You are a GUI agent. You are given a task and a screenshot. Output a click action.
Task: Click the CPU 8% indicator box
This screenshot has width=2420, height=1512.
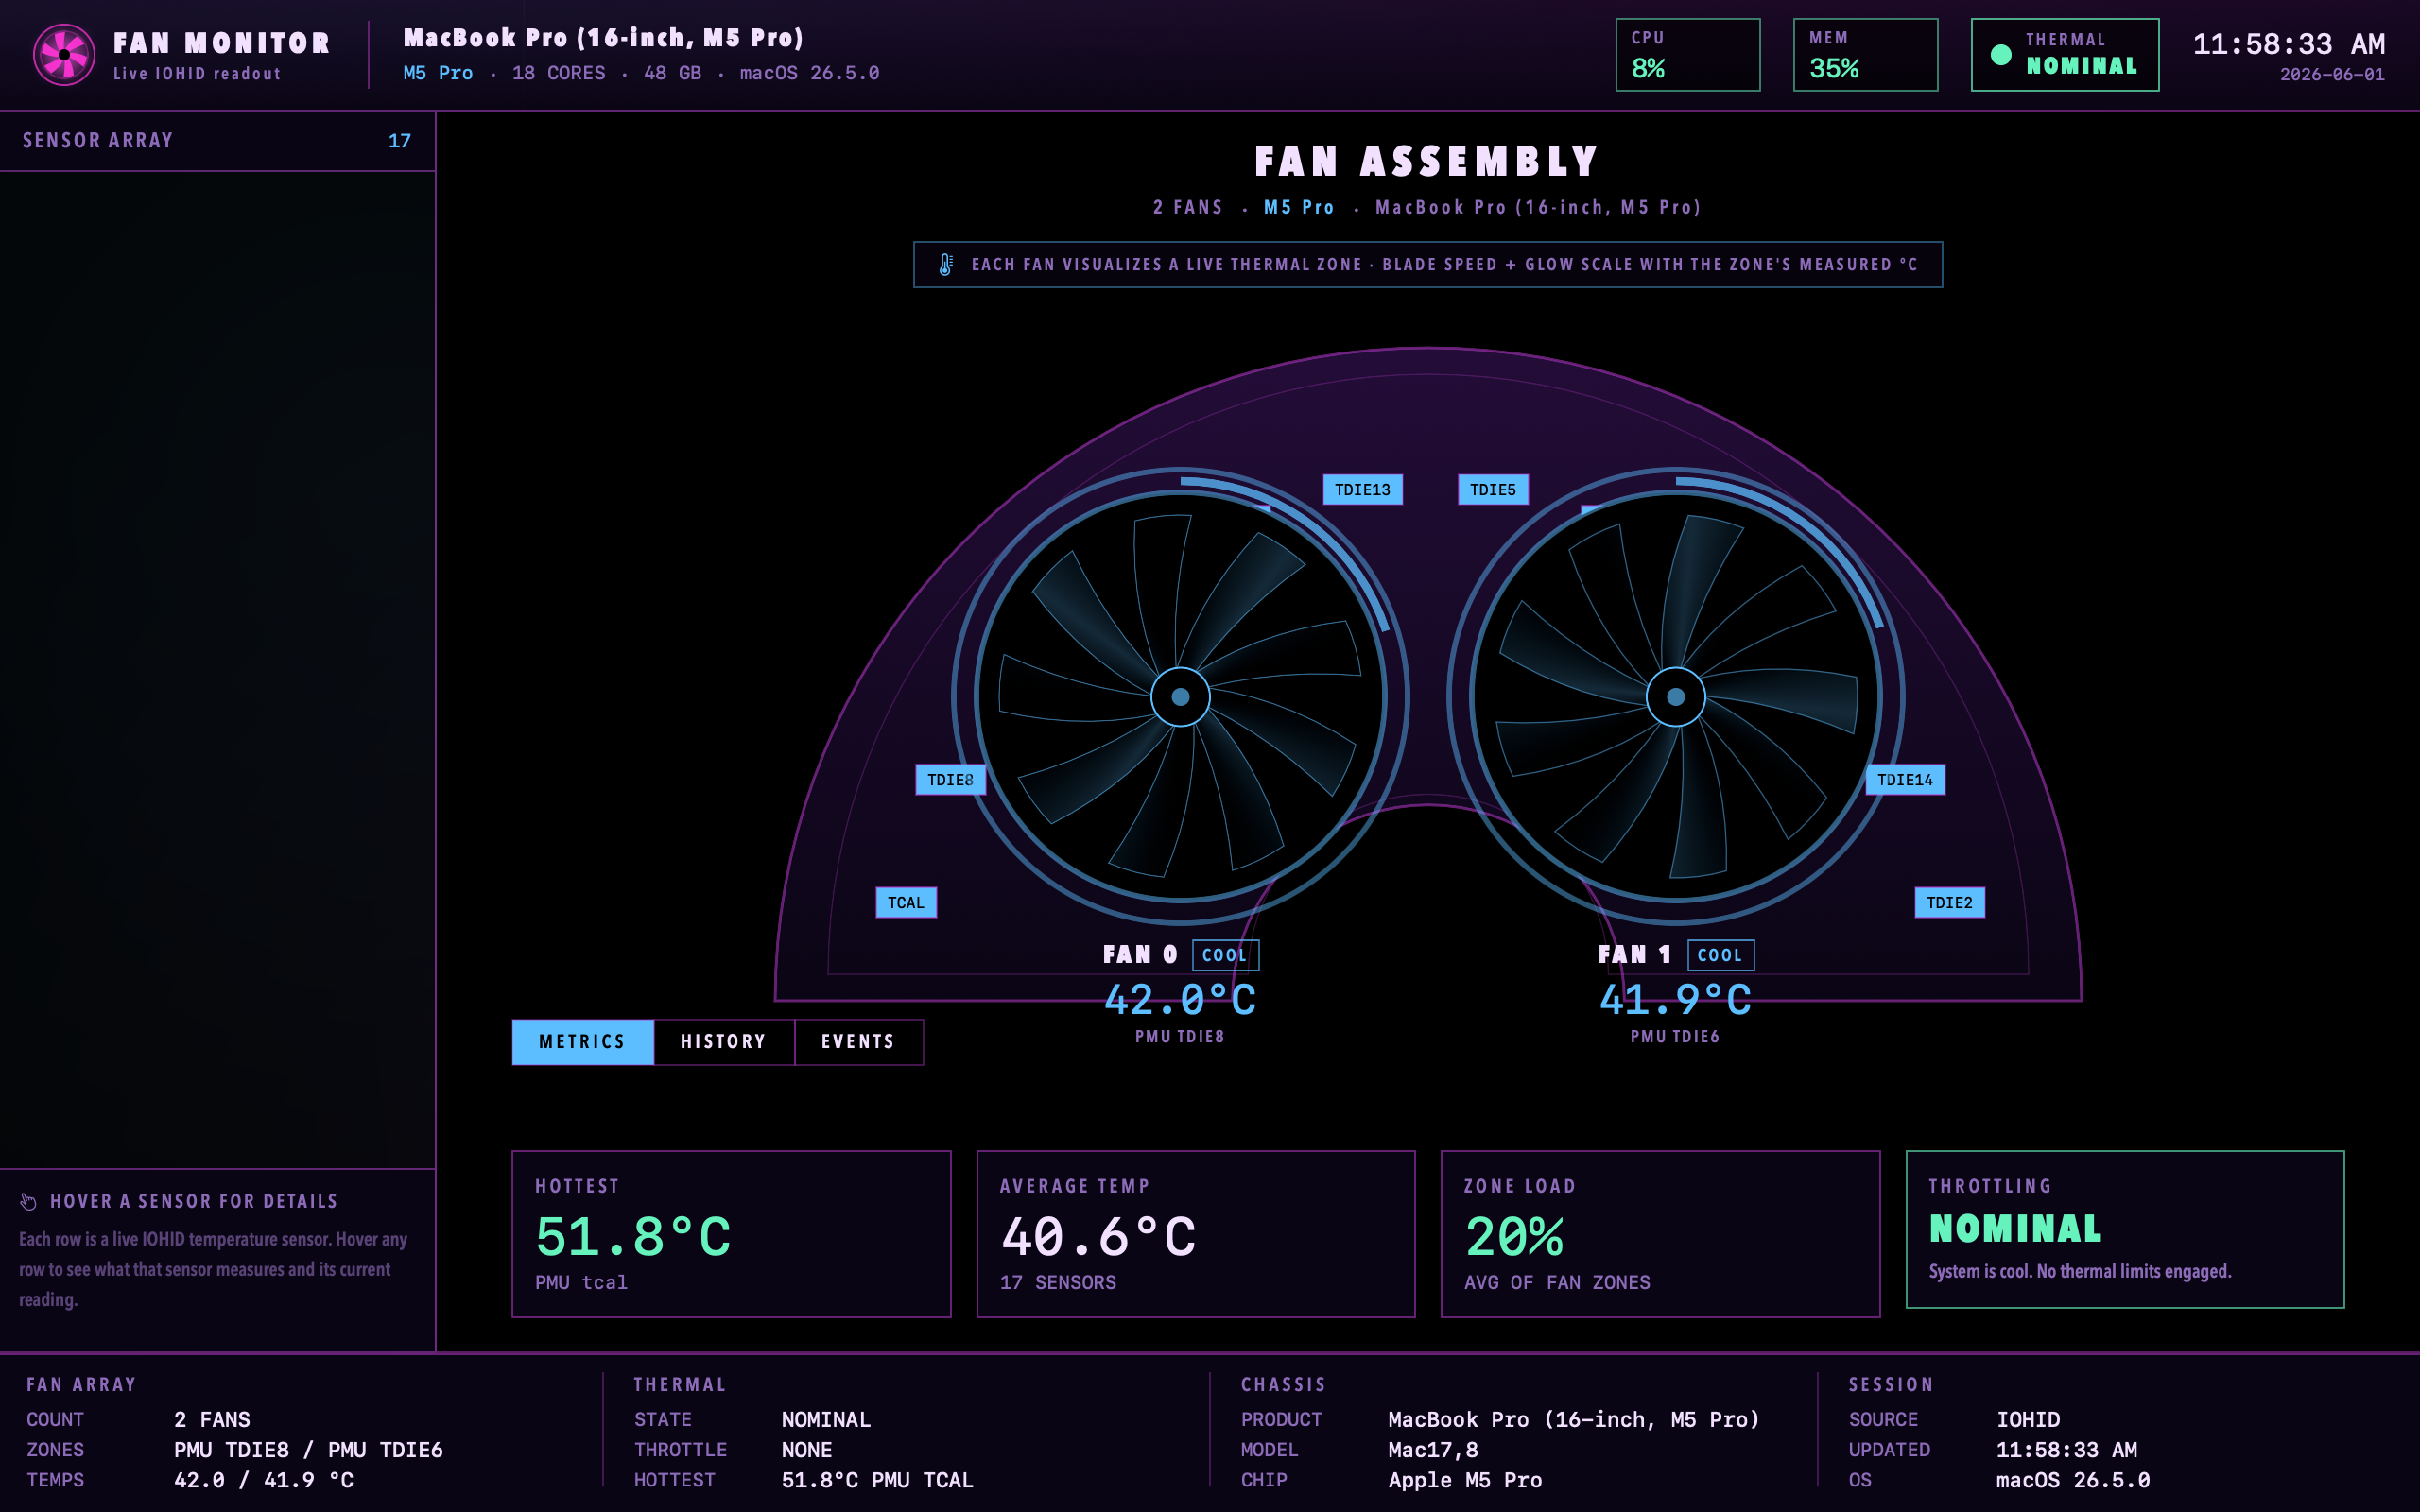tap(1688, 55)
